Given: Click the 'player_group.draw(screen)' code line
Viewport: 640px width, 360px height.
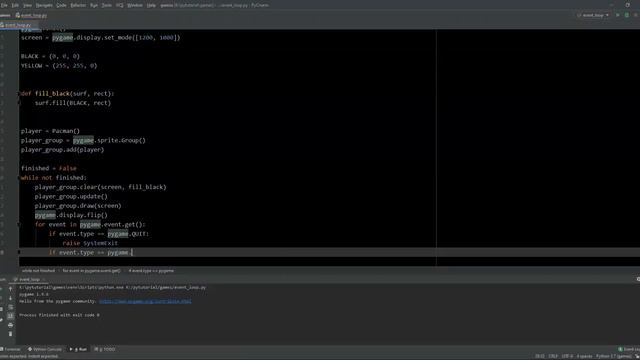Looking at the screenshot, I should click(78, 206).
